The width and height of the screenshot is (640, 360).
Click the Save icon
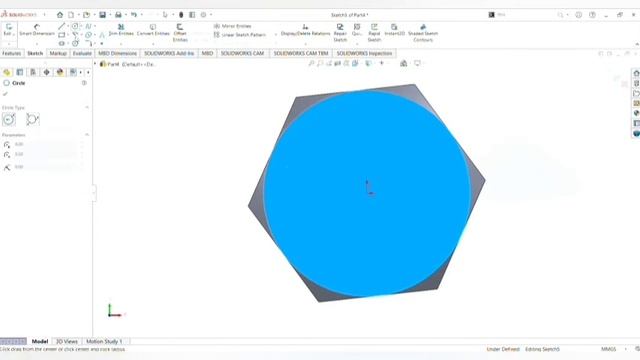click(102, 15)
